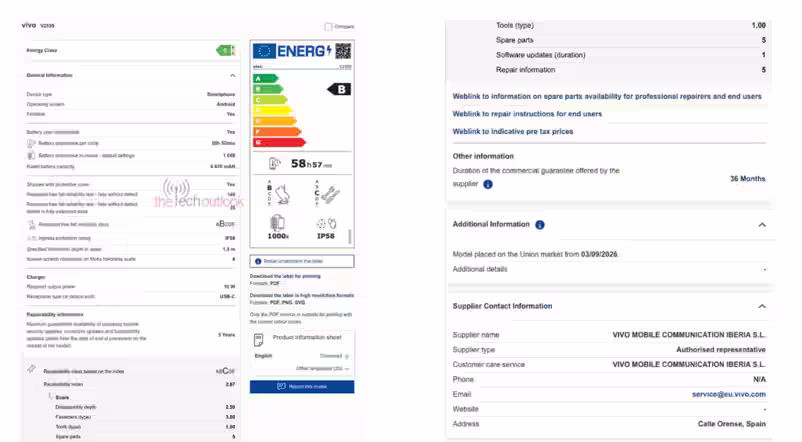Collapse the General Information section
Image resolution: width=802 pixels, height=442 pixels.
233,76
